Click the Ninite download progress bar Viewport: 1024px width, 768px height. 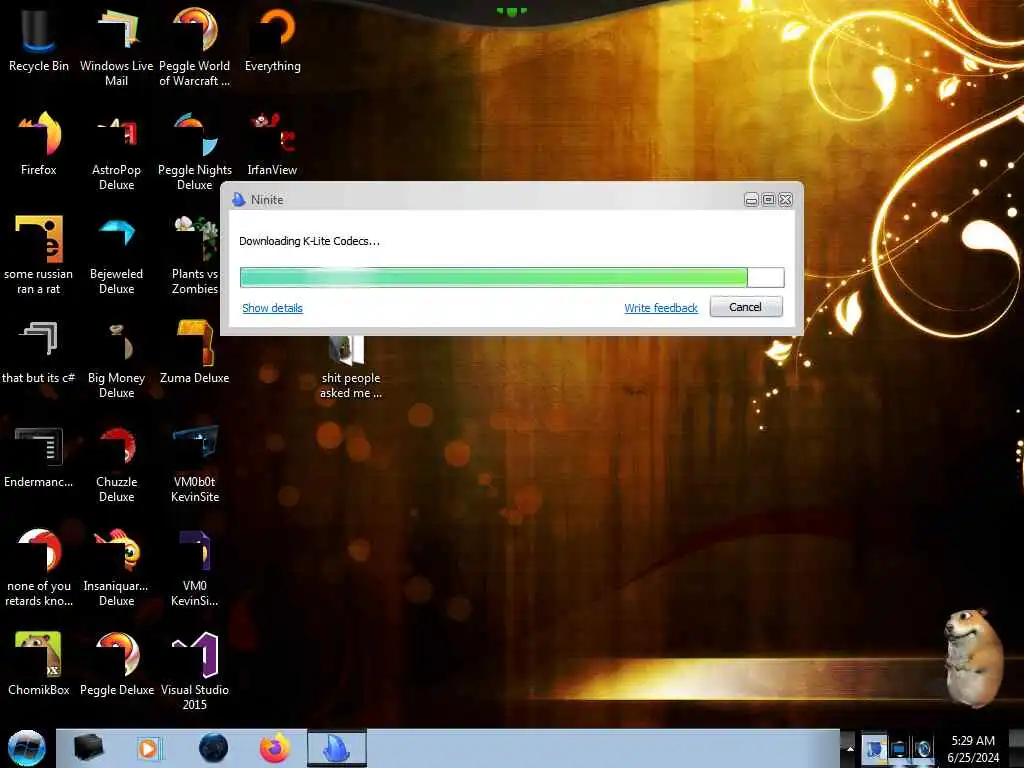(512, 277)
